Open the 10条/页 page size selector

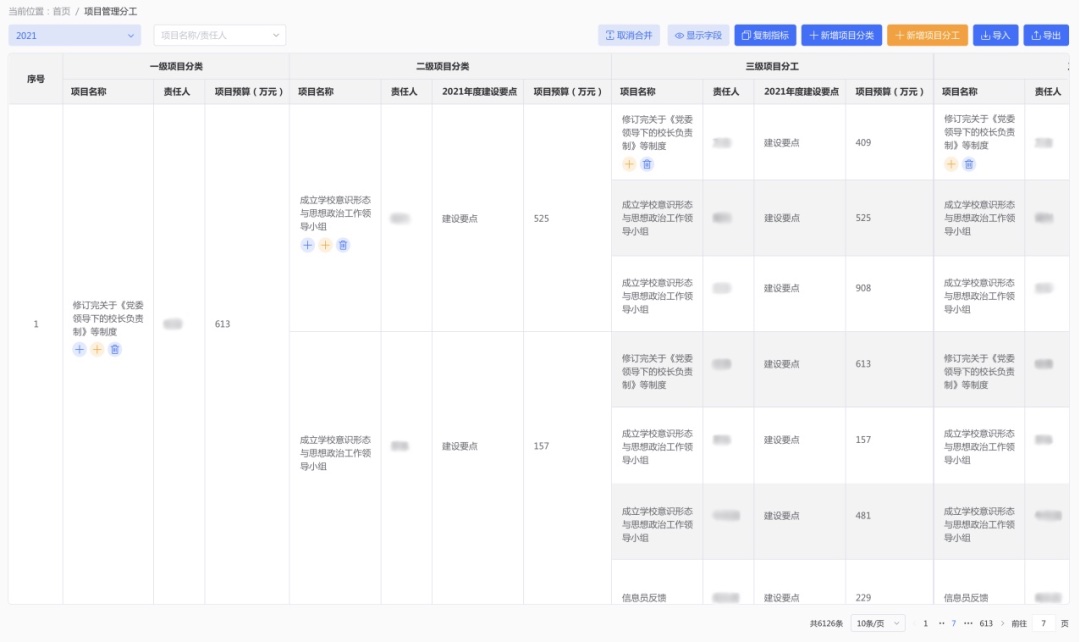coord(878,623)
